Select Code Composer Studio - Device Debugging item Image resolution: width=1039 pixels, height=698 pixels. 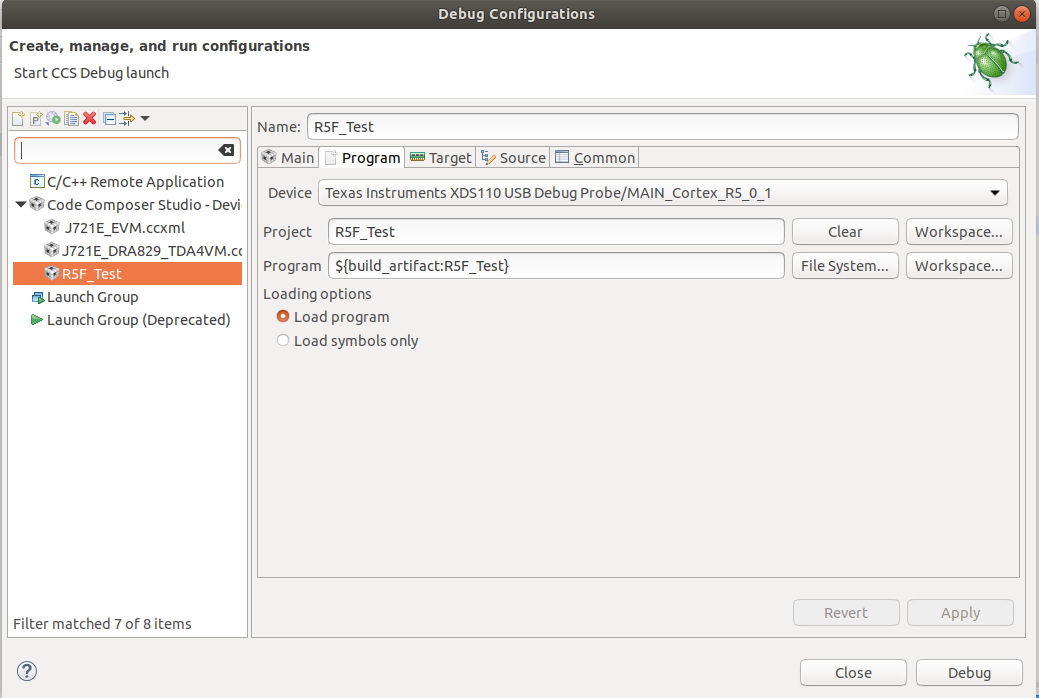tap(143, 205)
